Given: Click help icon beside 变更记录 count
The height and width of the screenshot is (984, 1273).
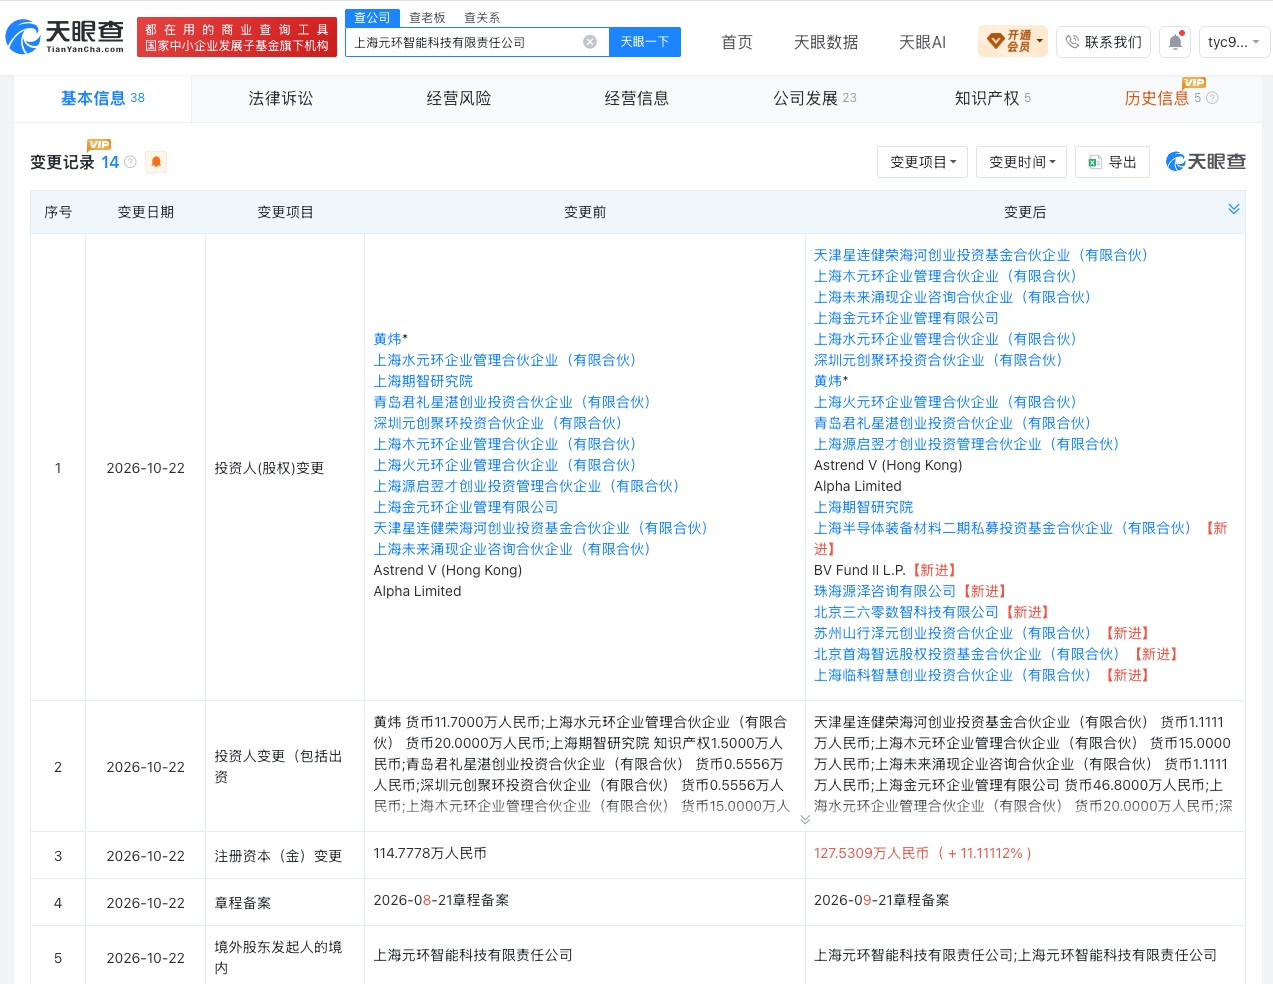Looking at the screenshot, I should click(130, 162).
